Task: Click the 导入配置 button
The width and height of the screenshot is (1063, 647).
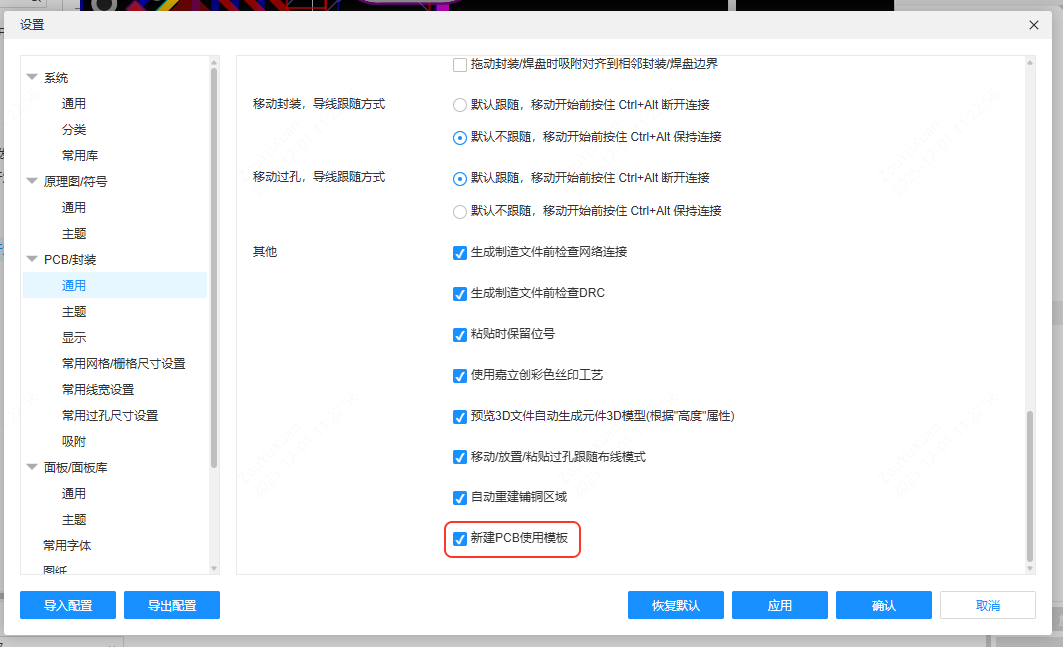Action: coord(67,604)
